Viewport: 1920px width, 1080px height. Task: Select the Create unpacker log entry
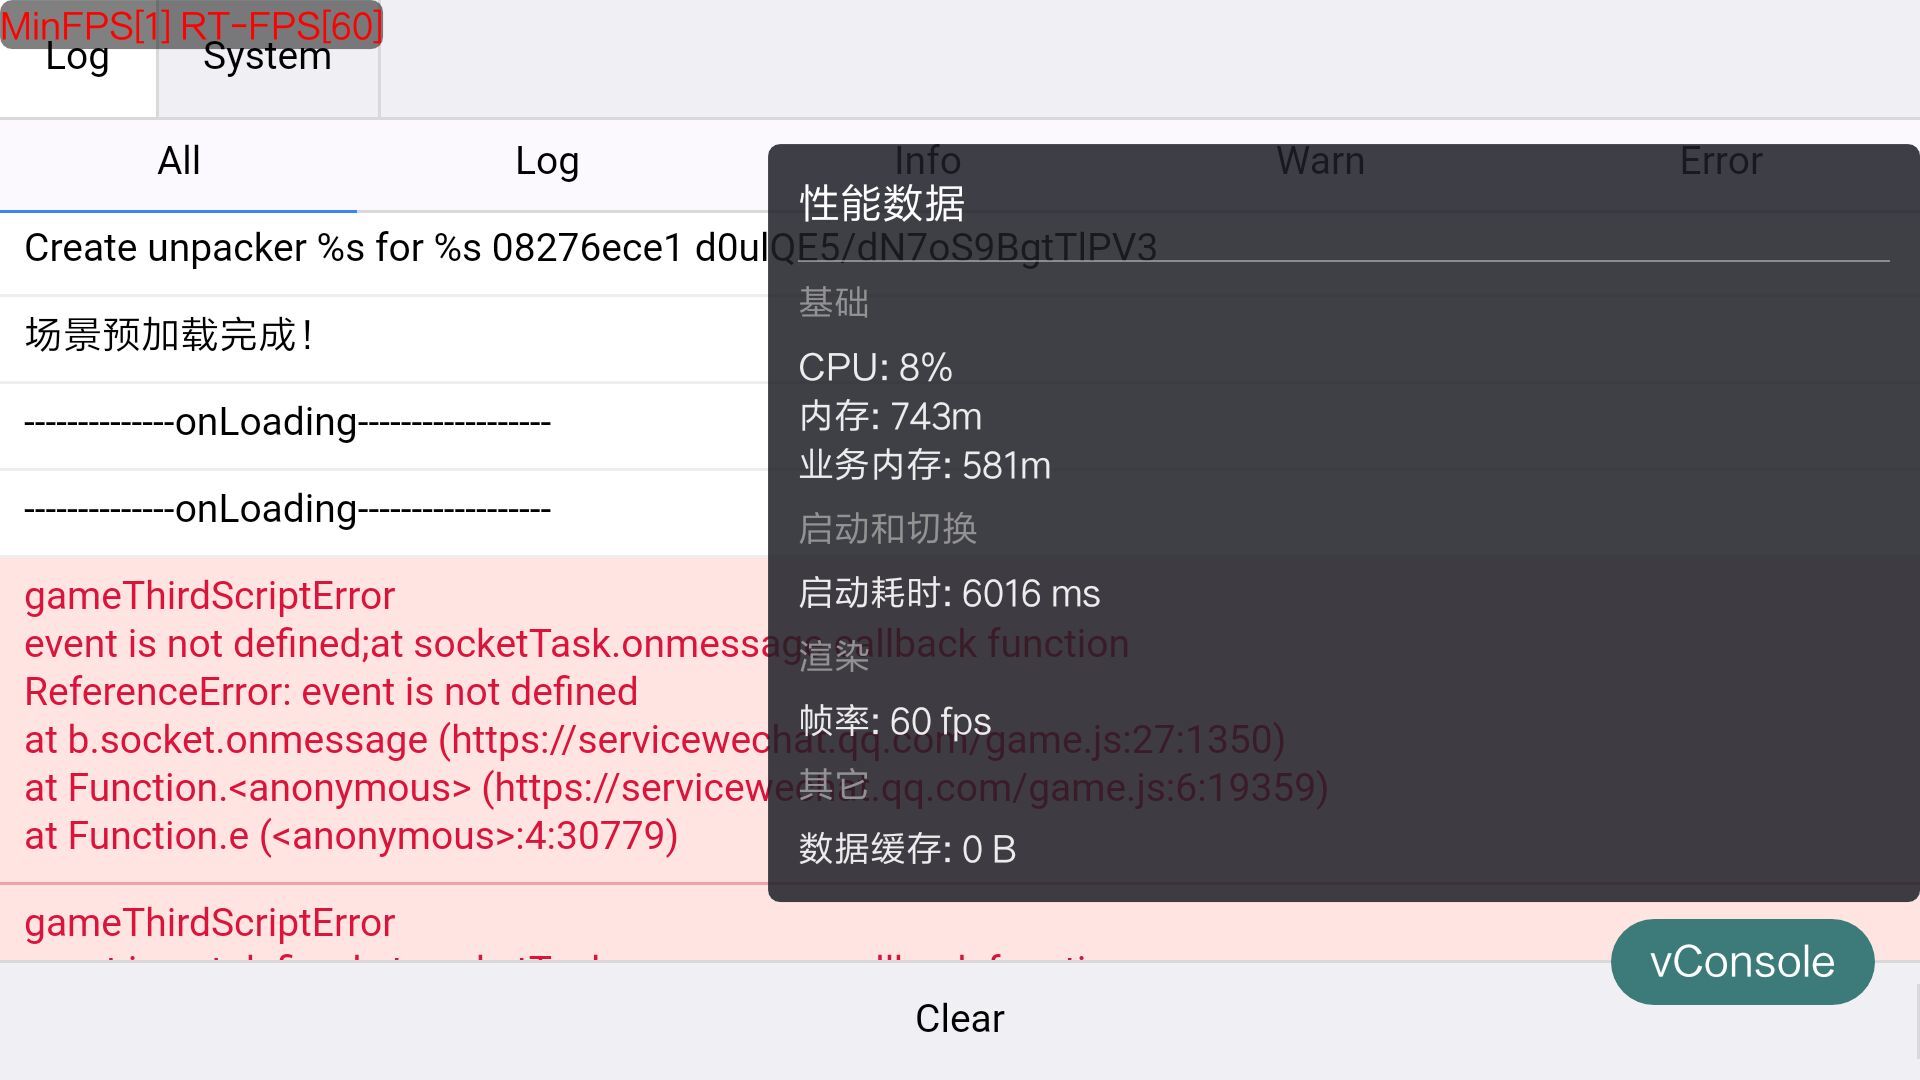coord(390,249)
